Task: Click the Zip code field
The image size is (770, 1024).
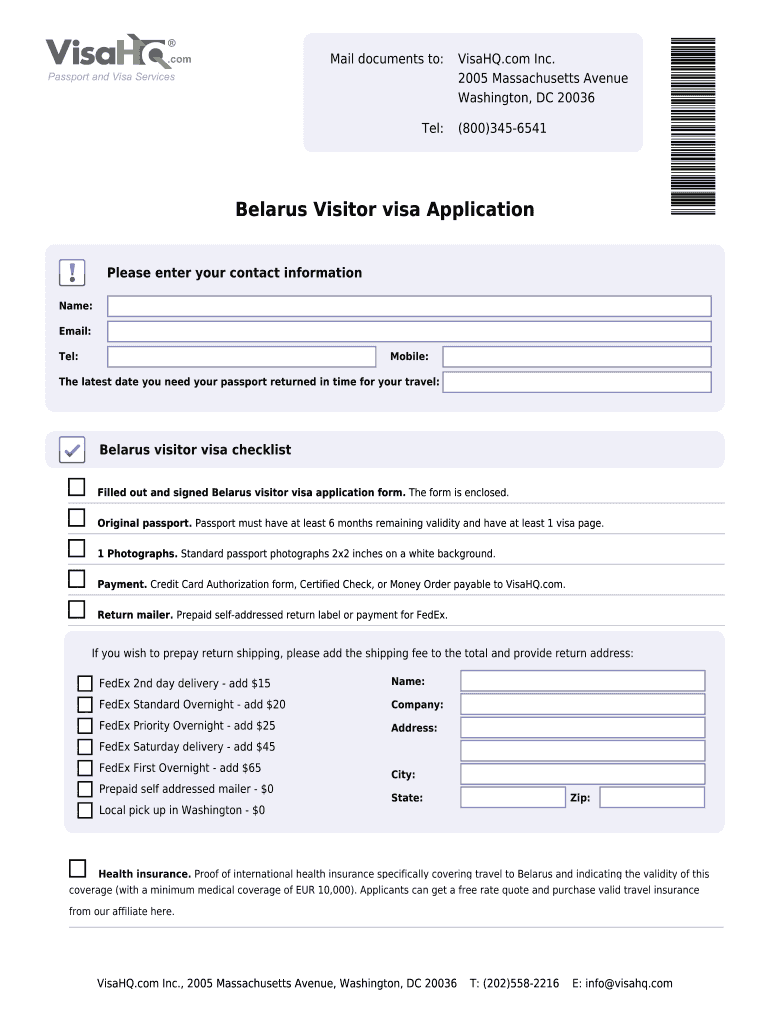Action: [652, 798]
